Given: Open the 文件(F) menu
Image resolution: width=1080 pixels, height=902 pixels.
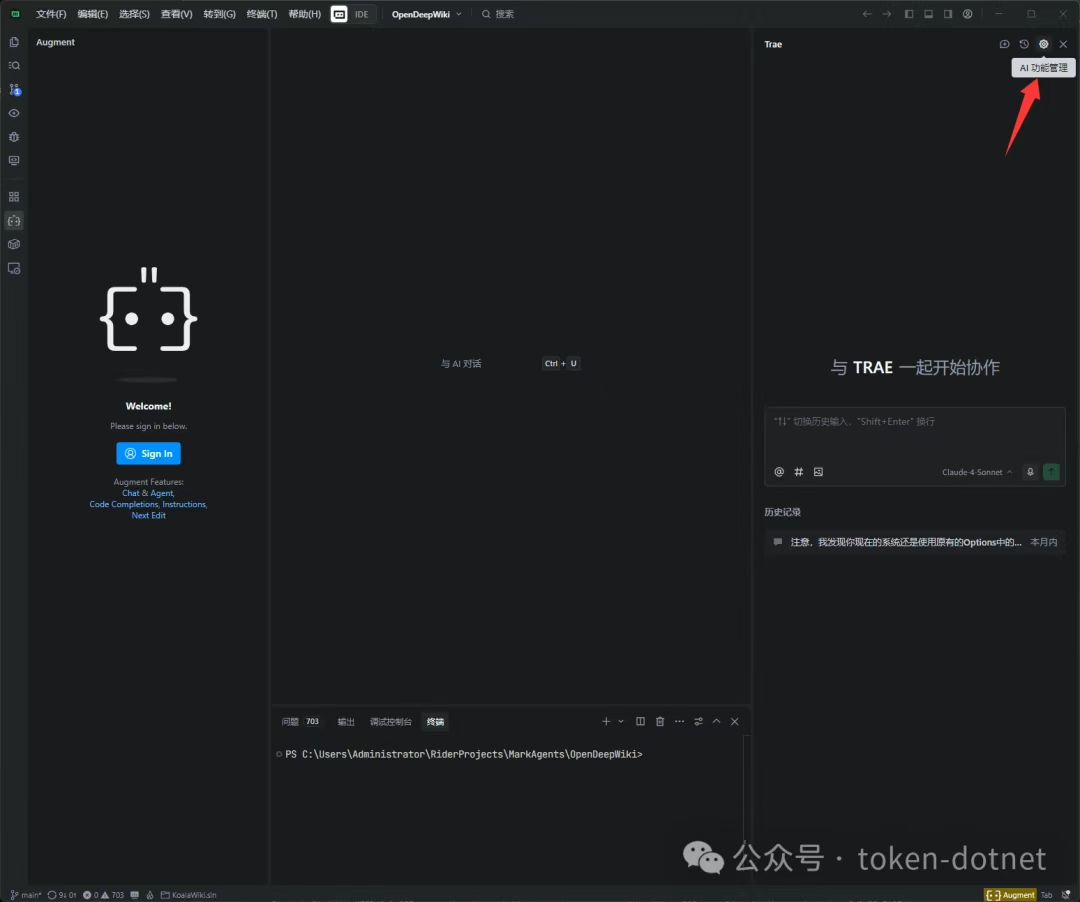Looking at the screenshot, I should point(51,14).
